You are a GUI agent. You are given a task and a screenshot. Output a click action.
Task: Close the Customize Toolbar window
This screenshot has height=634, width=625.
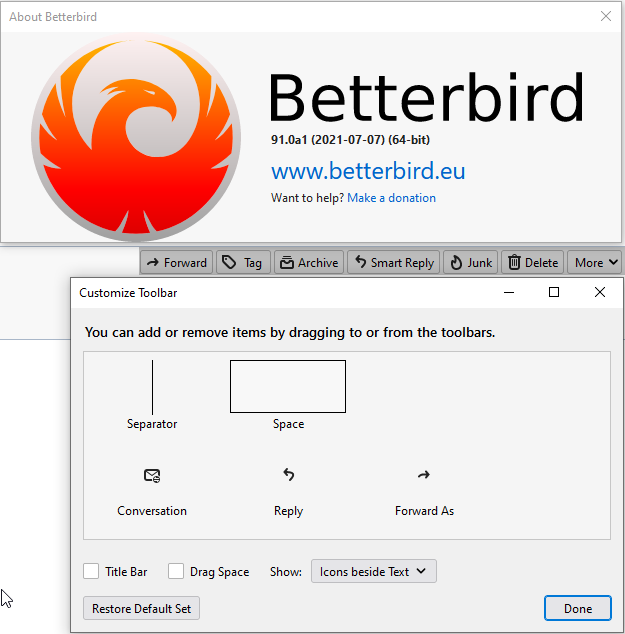(x=600, y=292)
